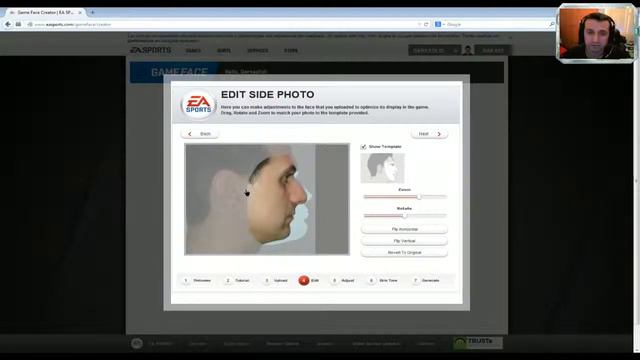640x360 pixels.
Task: Click the EA Sports site logo in navigation bar
Action: point(151,50)
